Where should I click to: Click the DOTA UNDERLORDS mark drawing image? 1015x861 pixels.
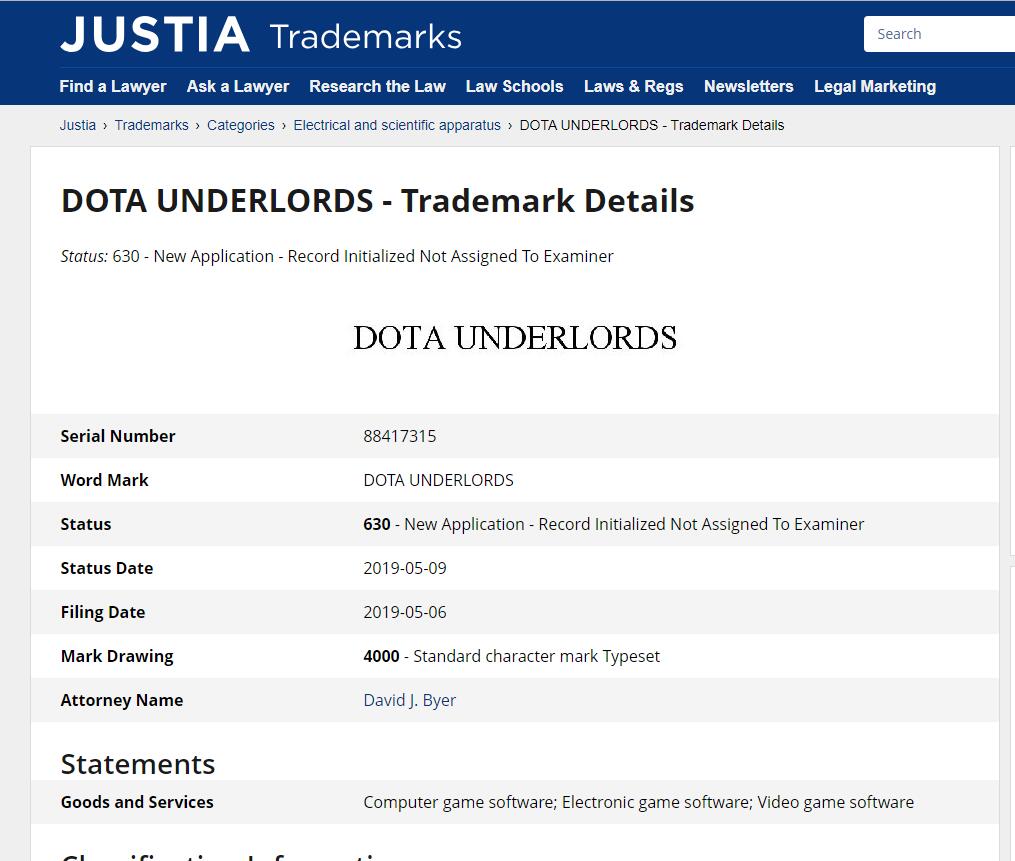coord(515,338)
